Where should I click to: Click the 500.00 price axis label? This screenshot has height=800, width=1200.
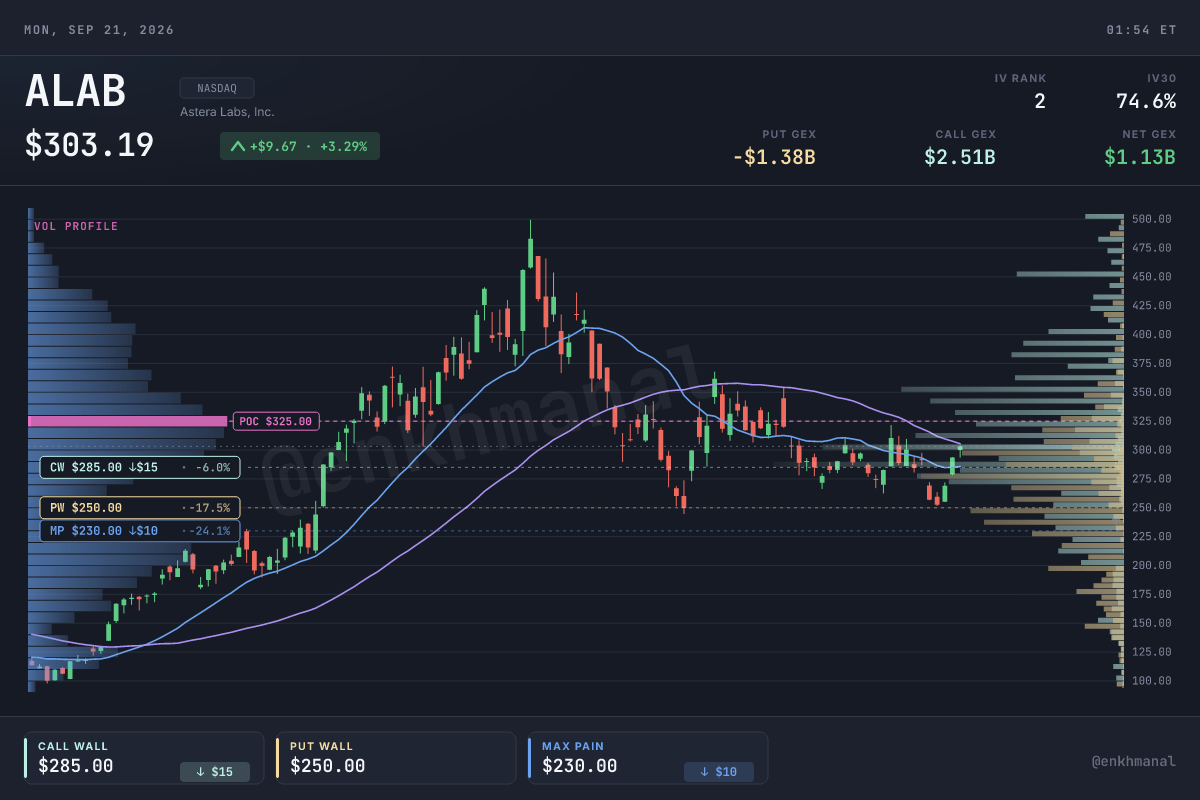coord(1152,219)
